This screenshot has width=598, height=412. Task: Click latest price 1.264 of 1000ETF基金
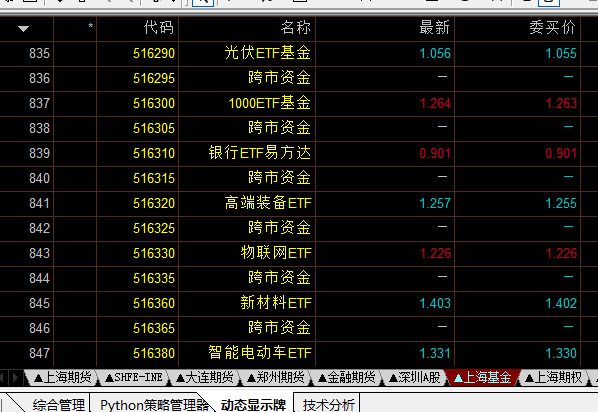435,103
